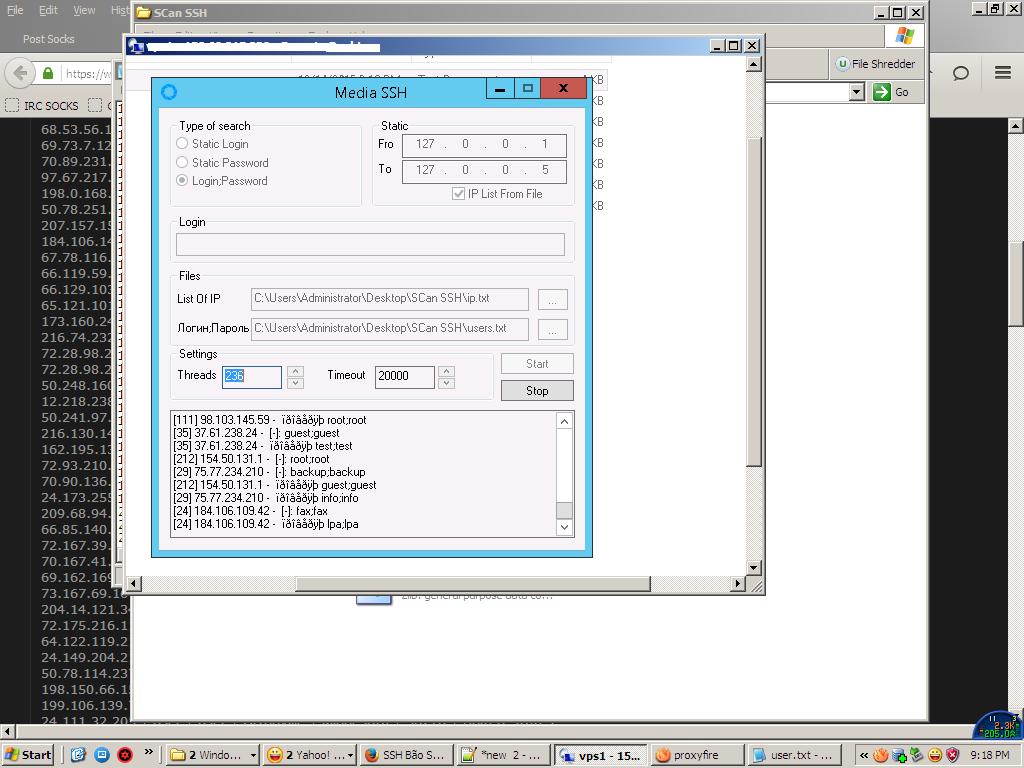Click remote desktop horizontal scroll right arrow
Viewport: 1024px width, 768px height.
738,583
